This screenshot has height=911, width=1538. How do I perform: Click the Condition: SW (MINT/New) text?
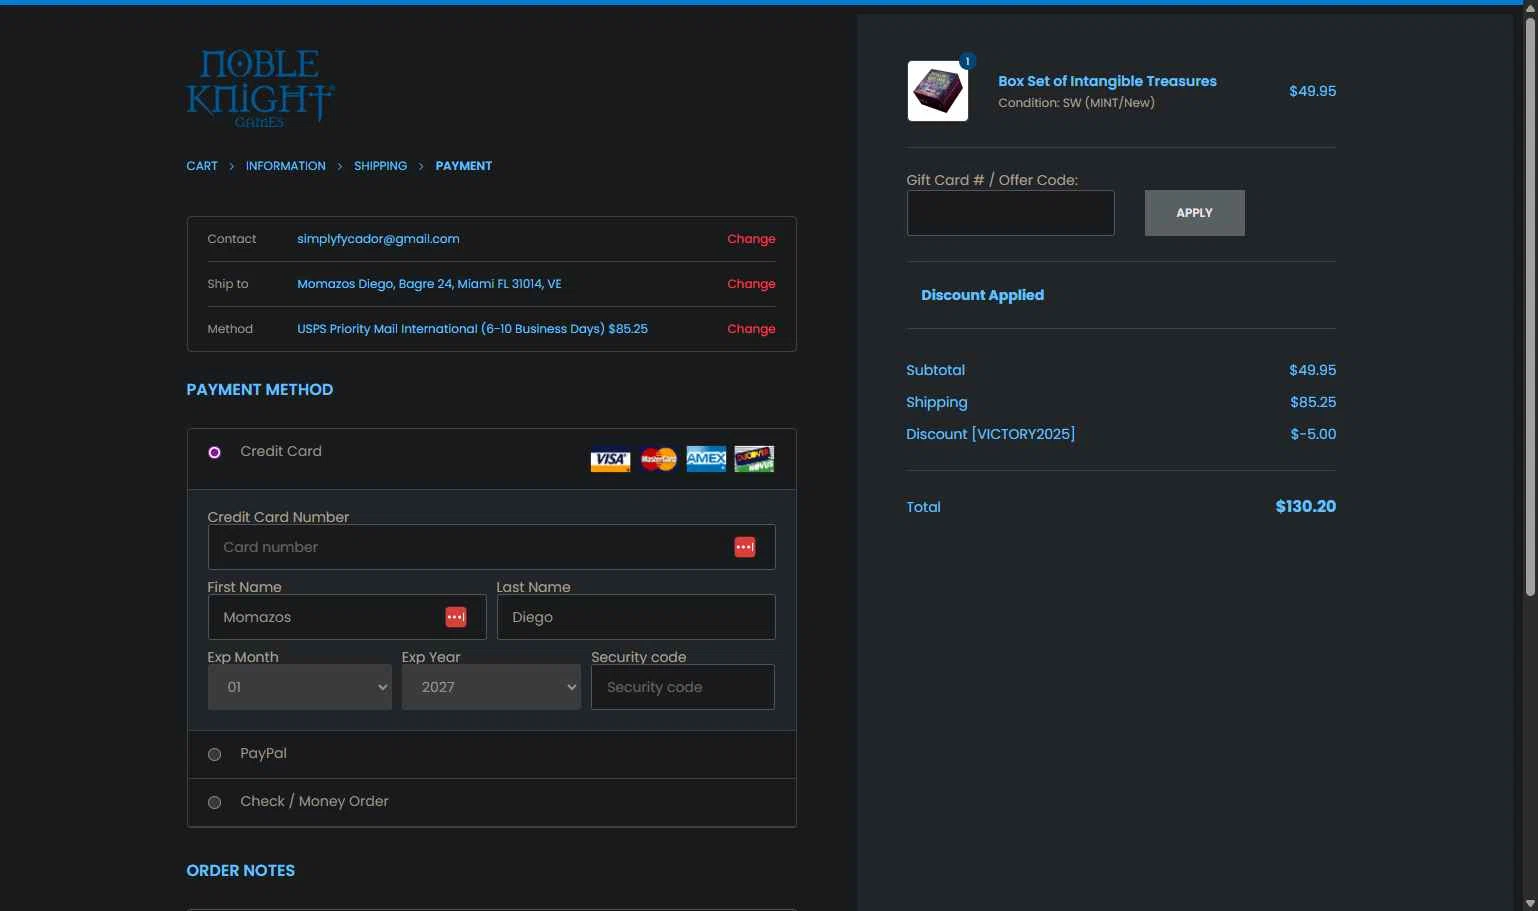tap(1076, 103)
